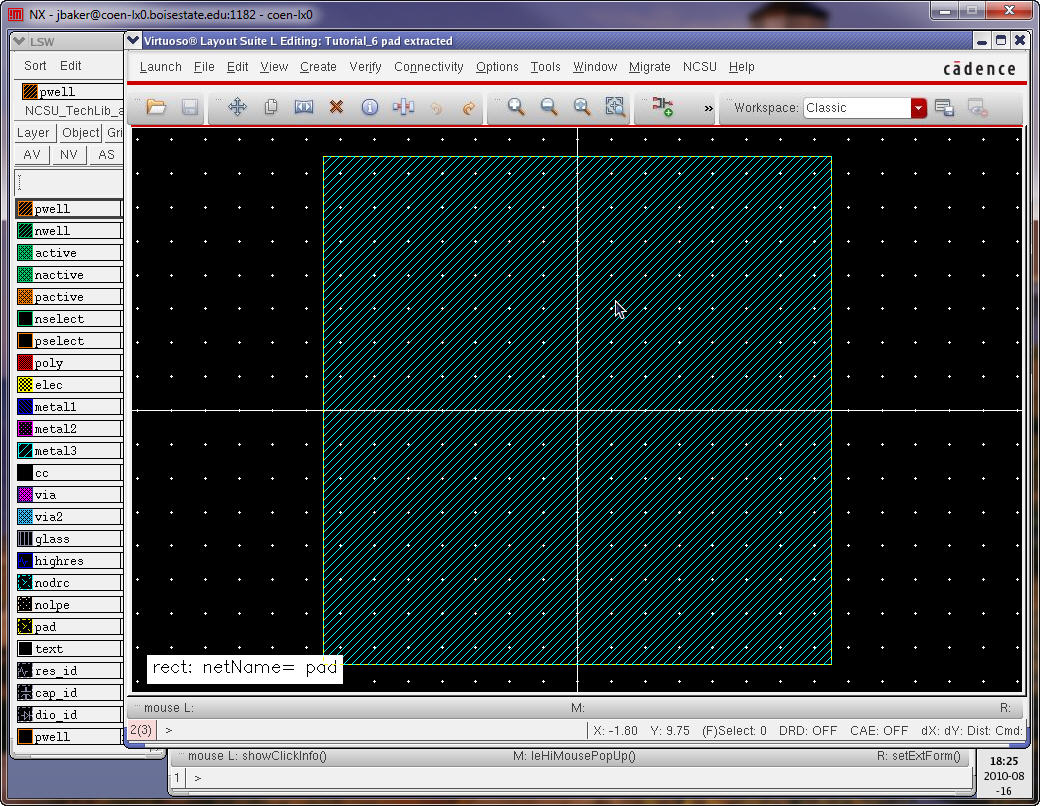
Task: Click the Open folder icon in toolbar
Action: click(x=155, y=107)
